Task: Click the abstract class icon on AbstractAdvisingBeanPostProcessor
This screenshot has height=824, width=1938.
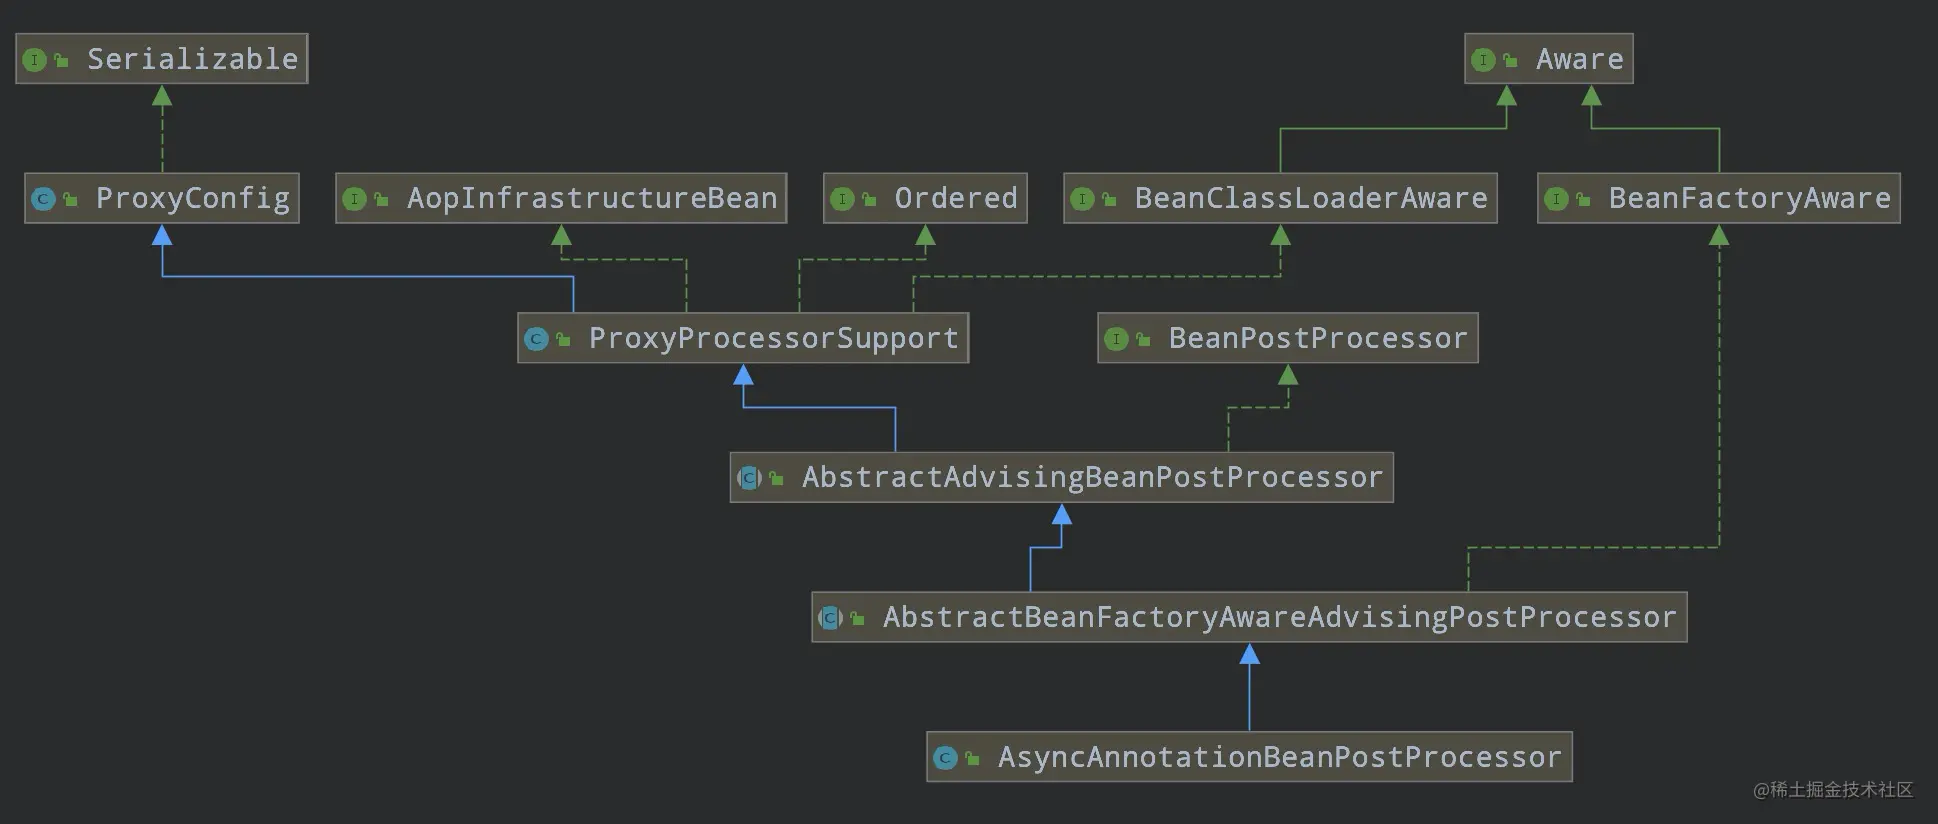Action: coord(749,478)
